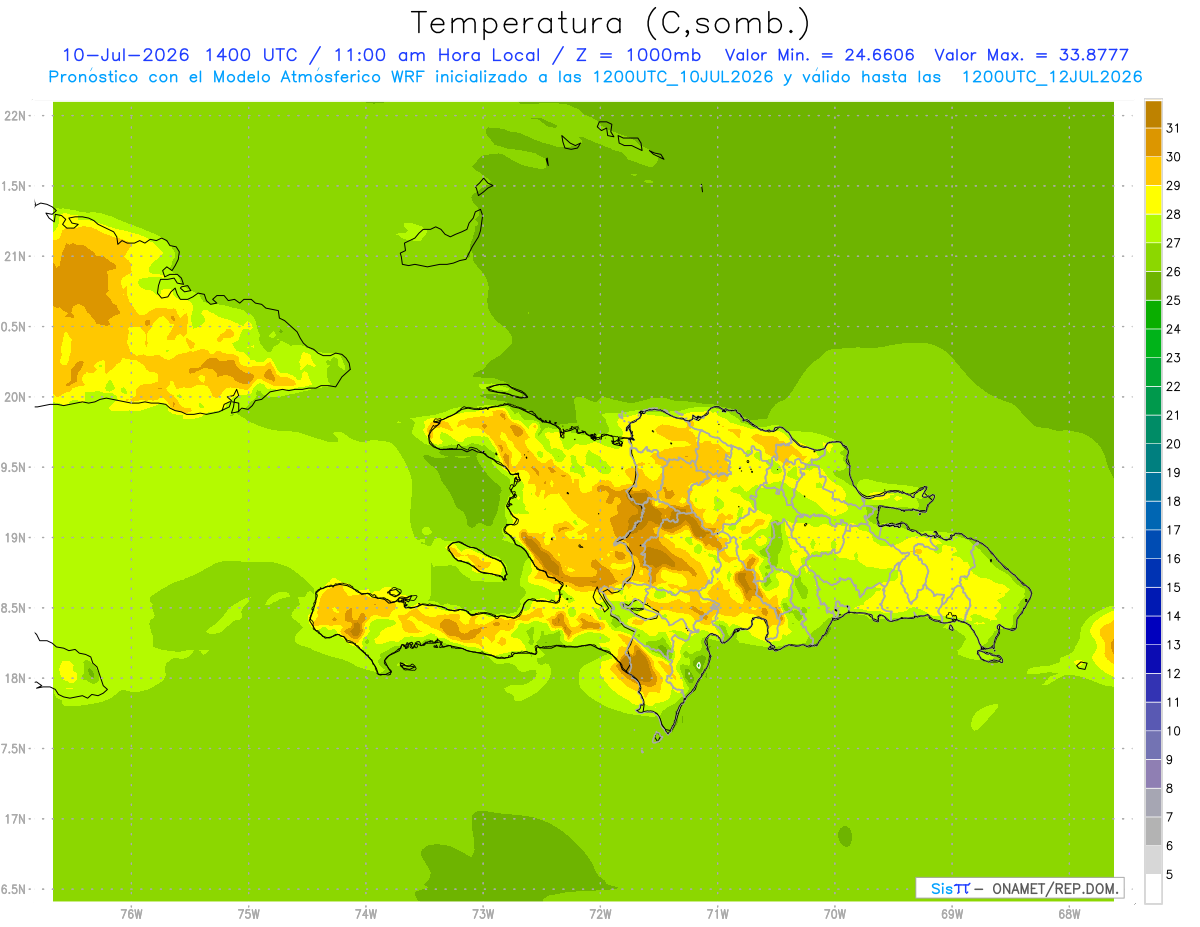This screenshot has width=1200, height=927.
Task: Click the SisTT ONAMET/REP.DOM. logo box
Action: [1019, 888]
